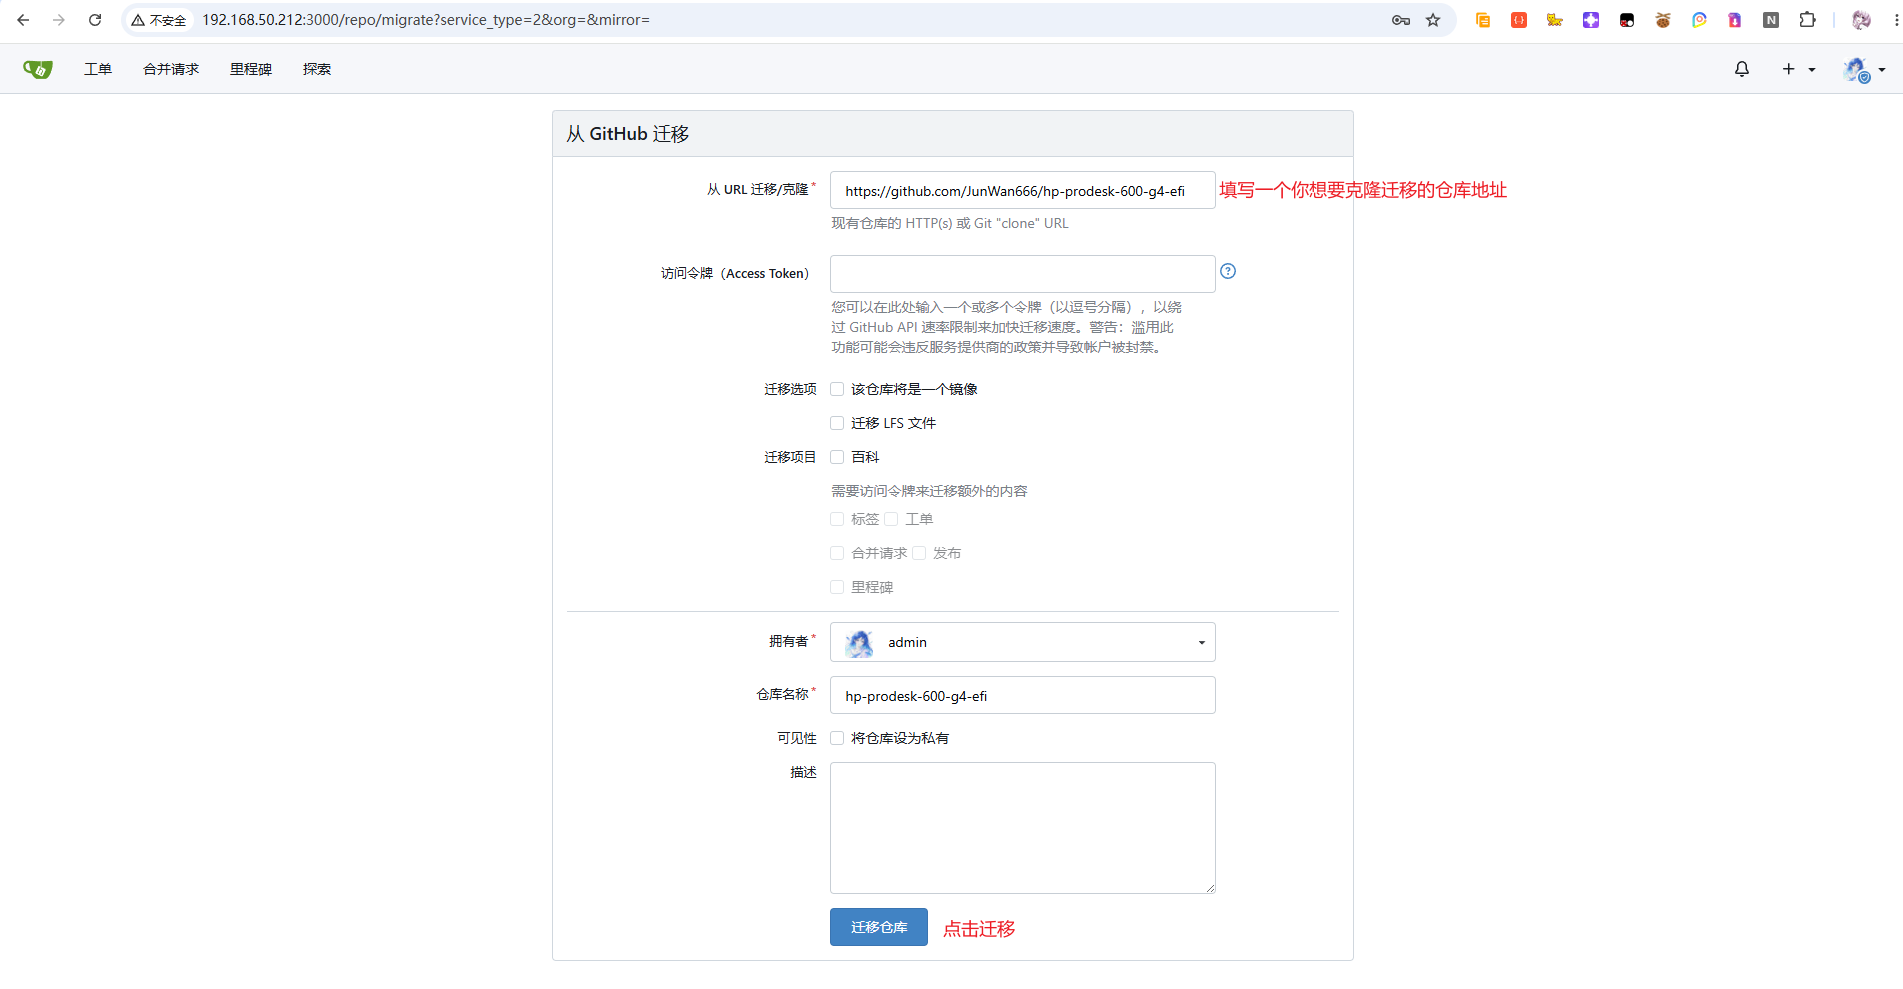The image size is (1903, 989).
Task: Open 探索 in the top navigation
Action: tap(317, 69)
